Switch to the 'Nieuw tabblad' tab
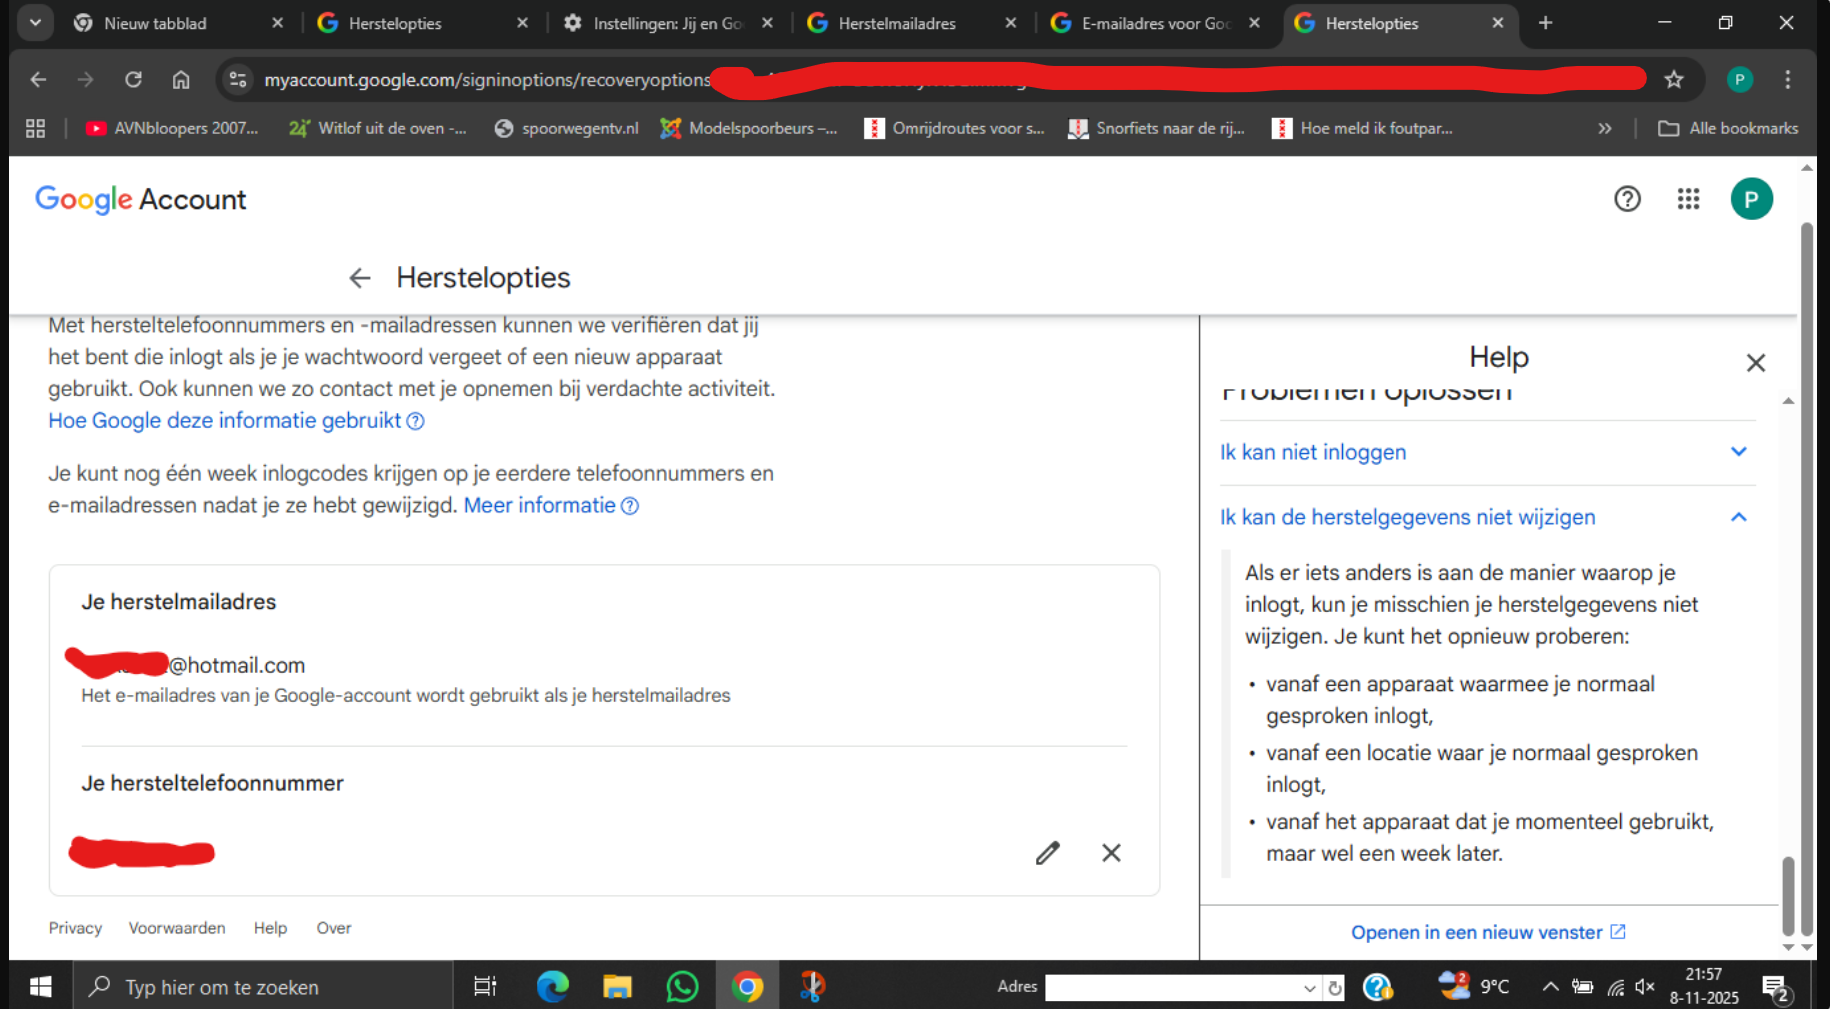This screenshot has height=1009, width=1830. click(x=180, y=23)
